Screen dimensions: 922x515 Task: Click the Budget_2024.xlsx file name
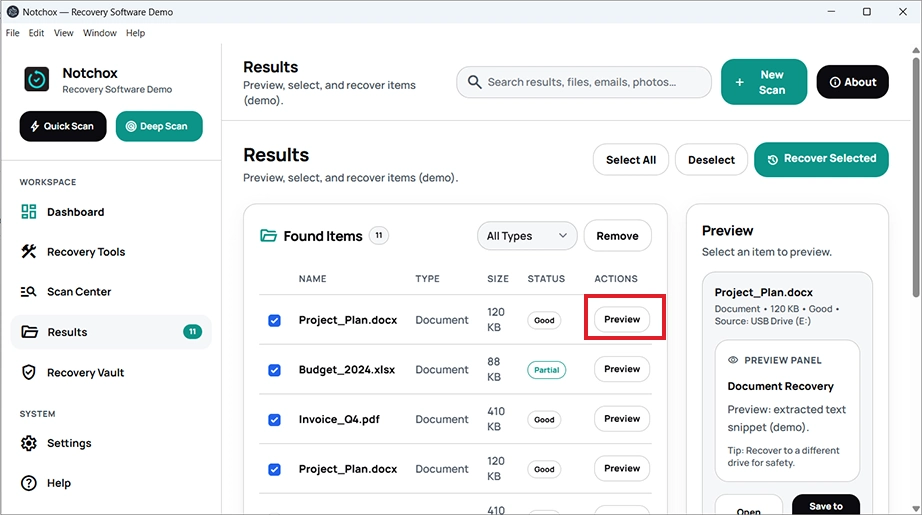347,370
